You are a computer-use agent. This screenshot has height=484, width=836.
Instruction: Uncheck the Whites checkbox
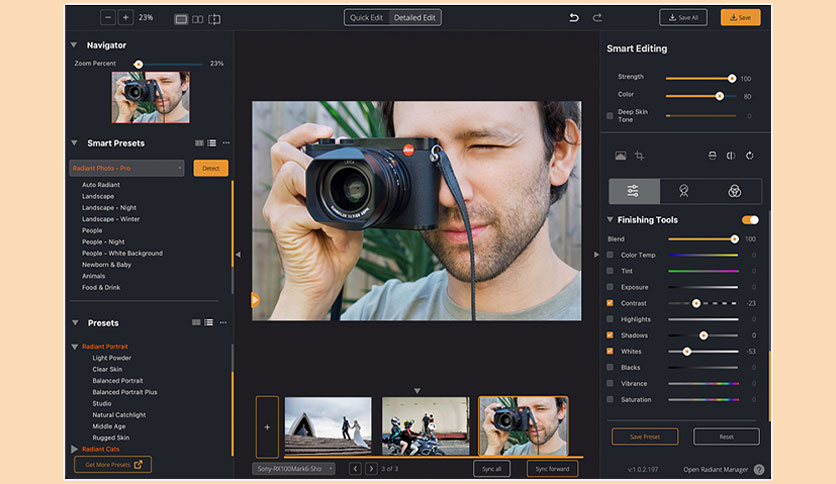pos(610,351)
